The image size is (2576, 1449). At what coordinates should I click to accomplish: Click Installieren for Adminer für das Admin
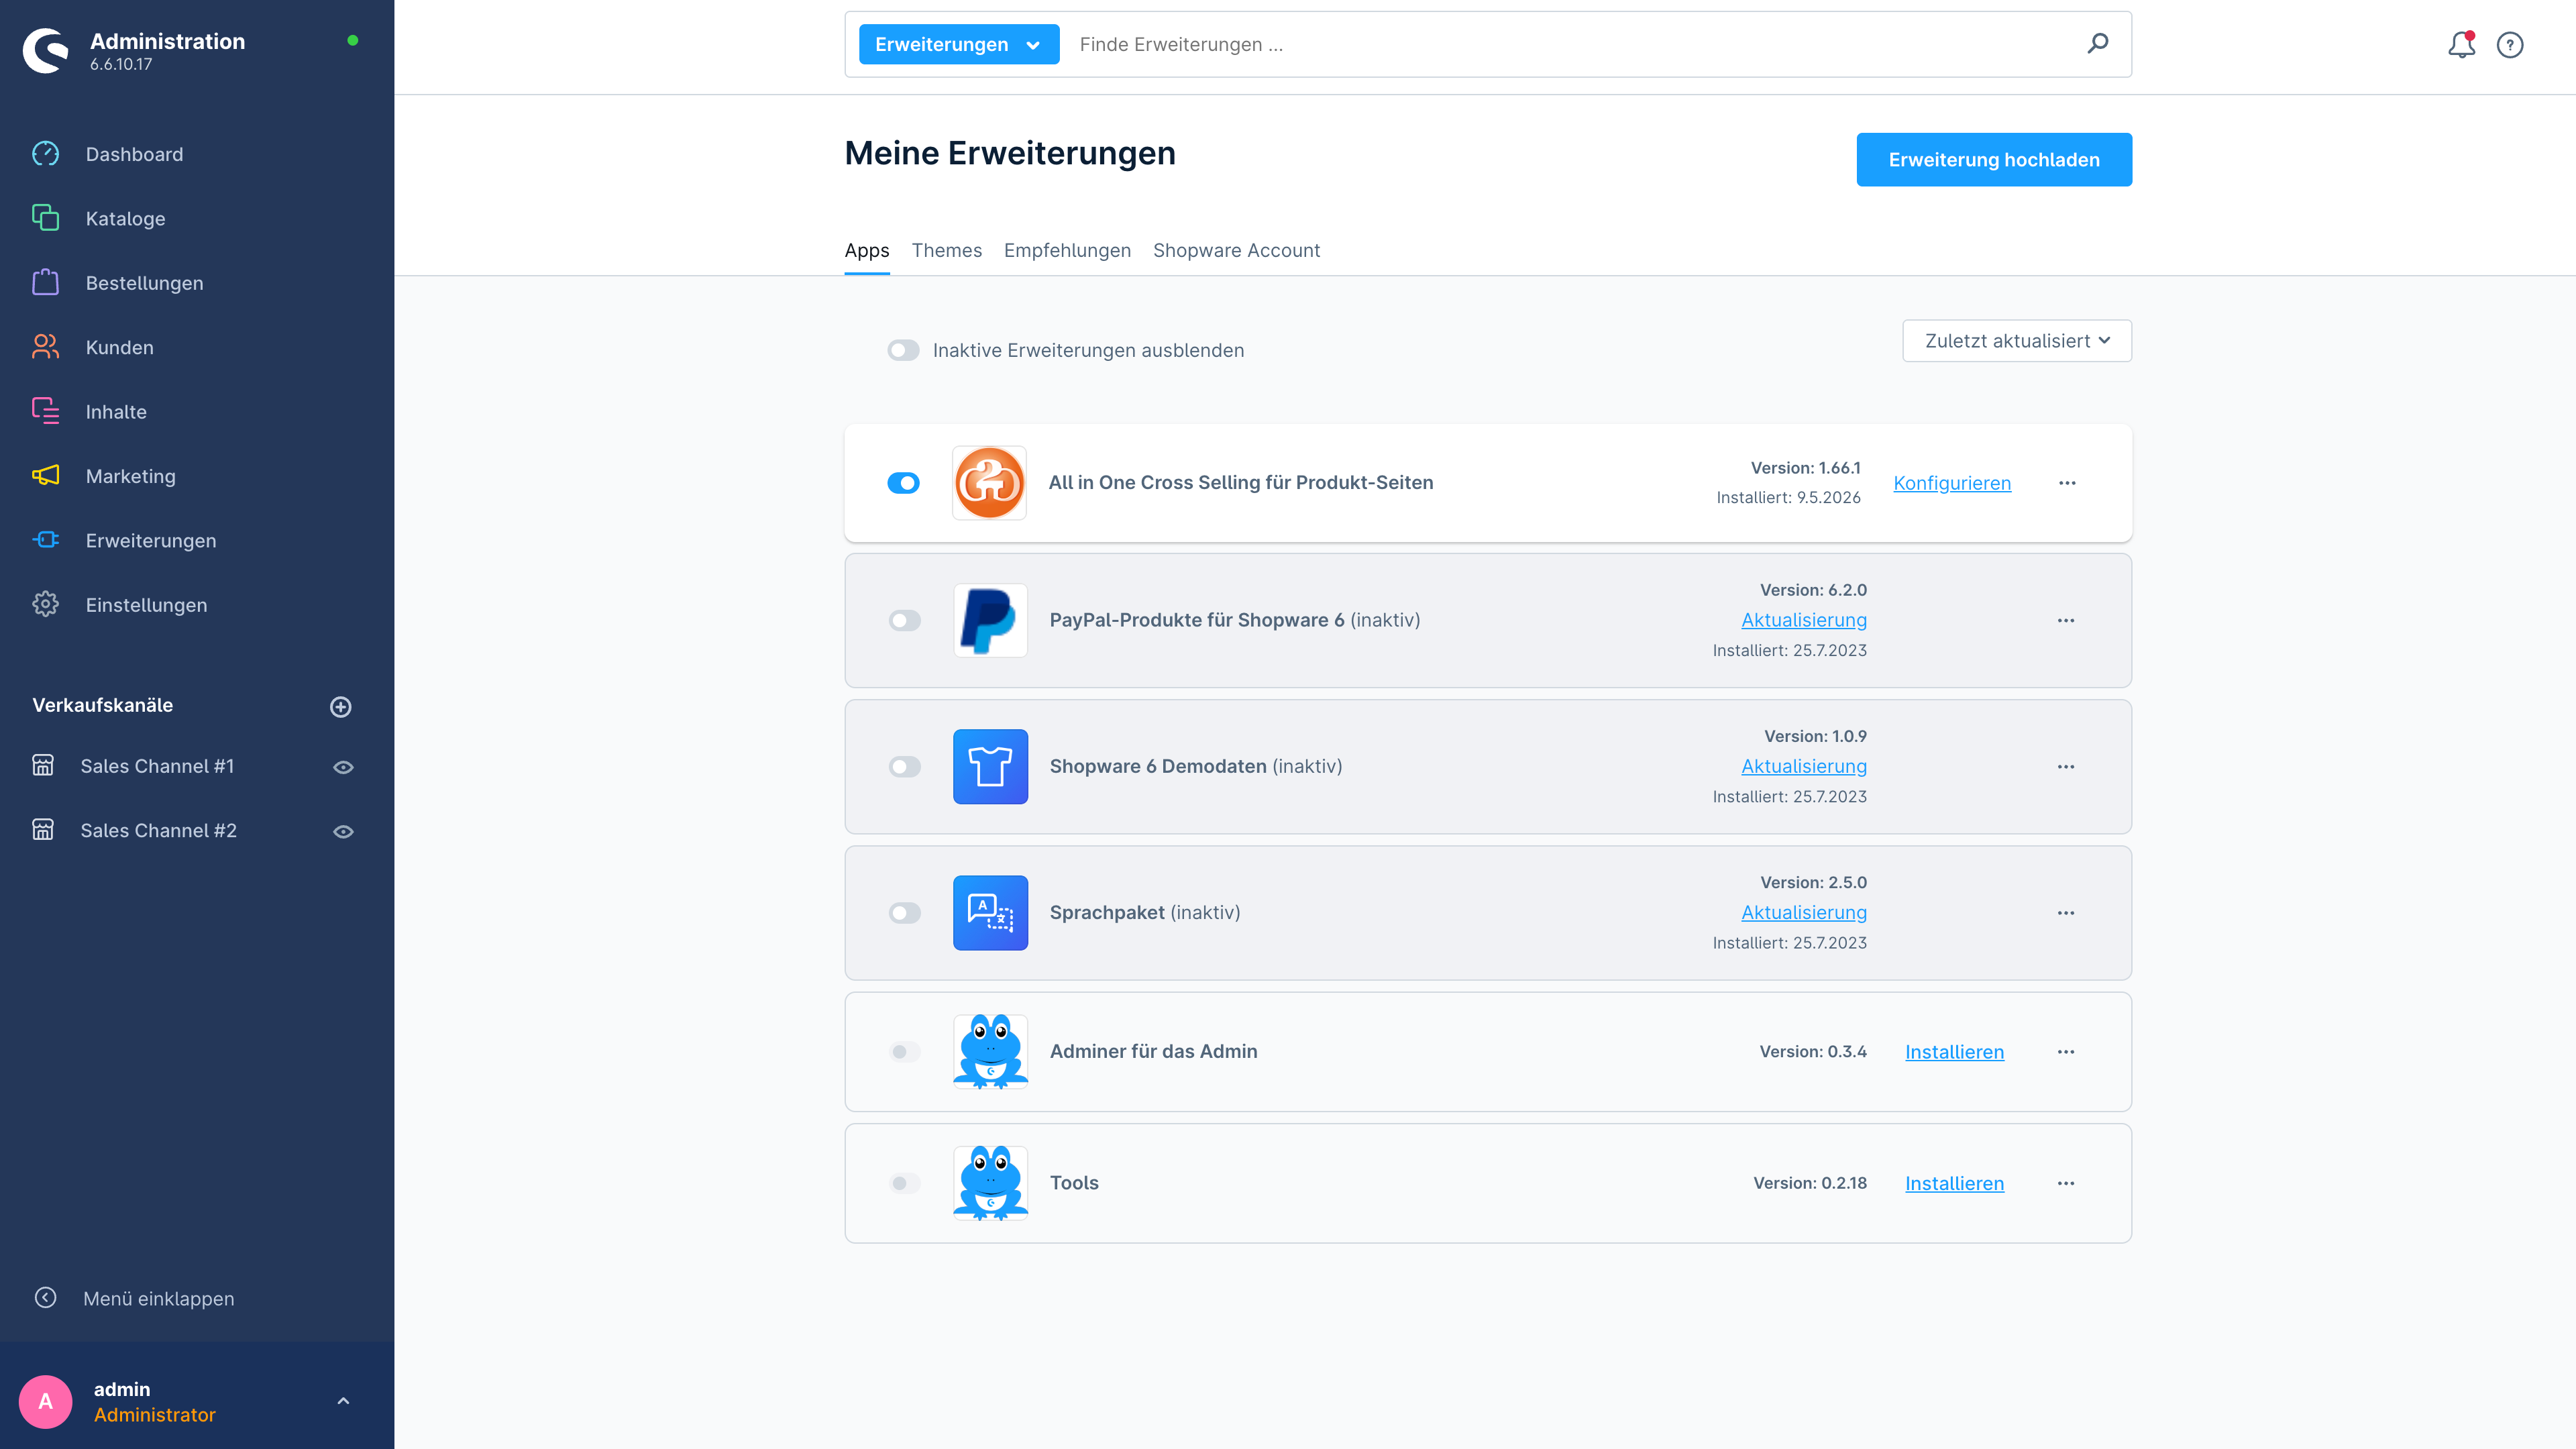[x=1954, y=1052]
